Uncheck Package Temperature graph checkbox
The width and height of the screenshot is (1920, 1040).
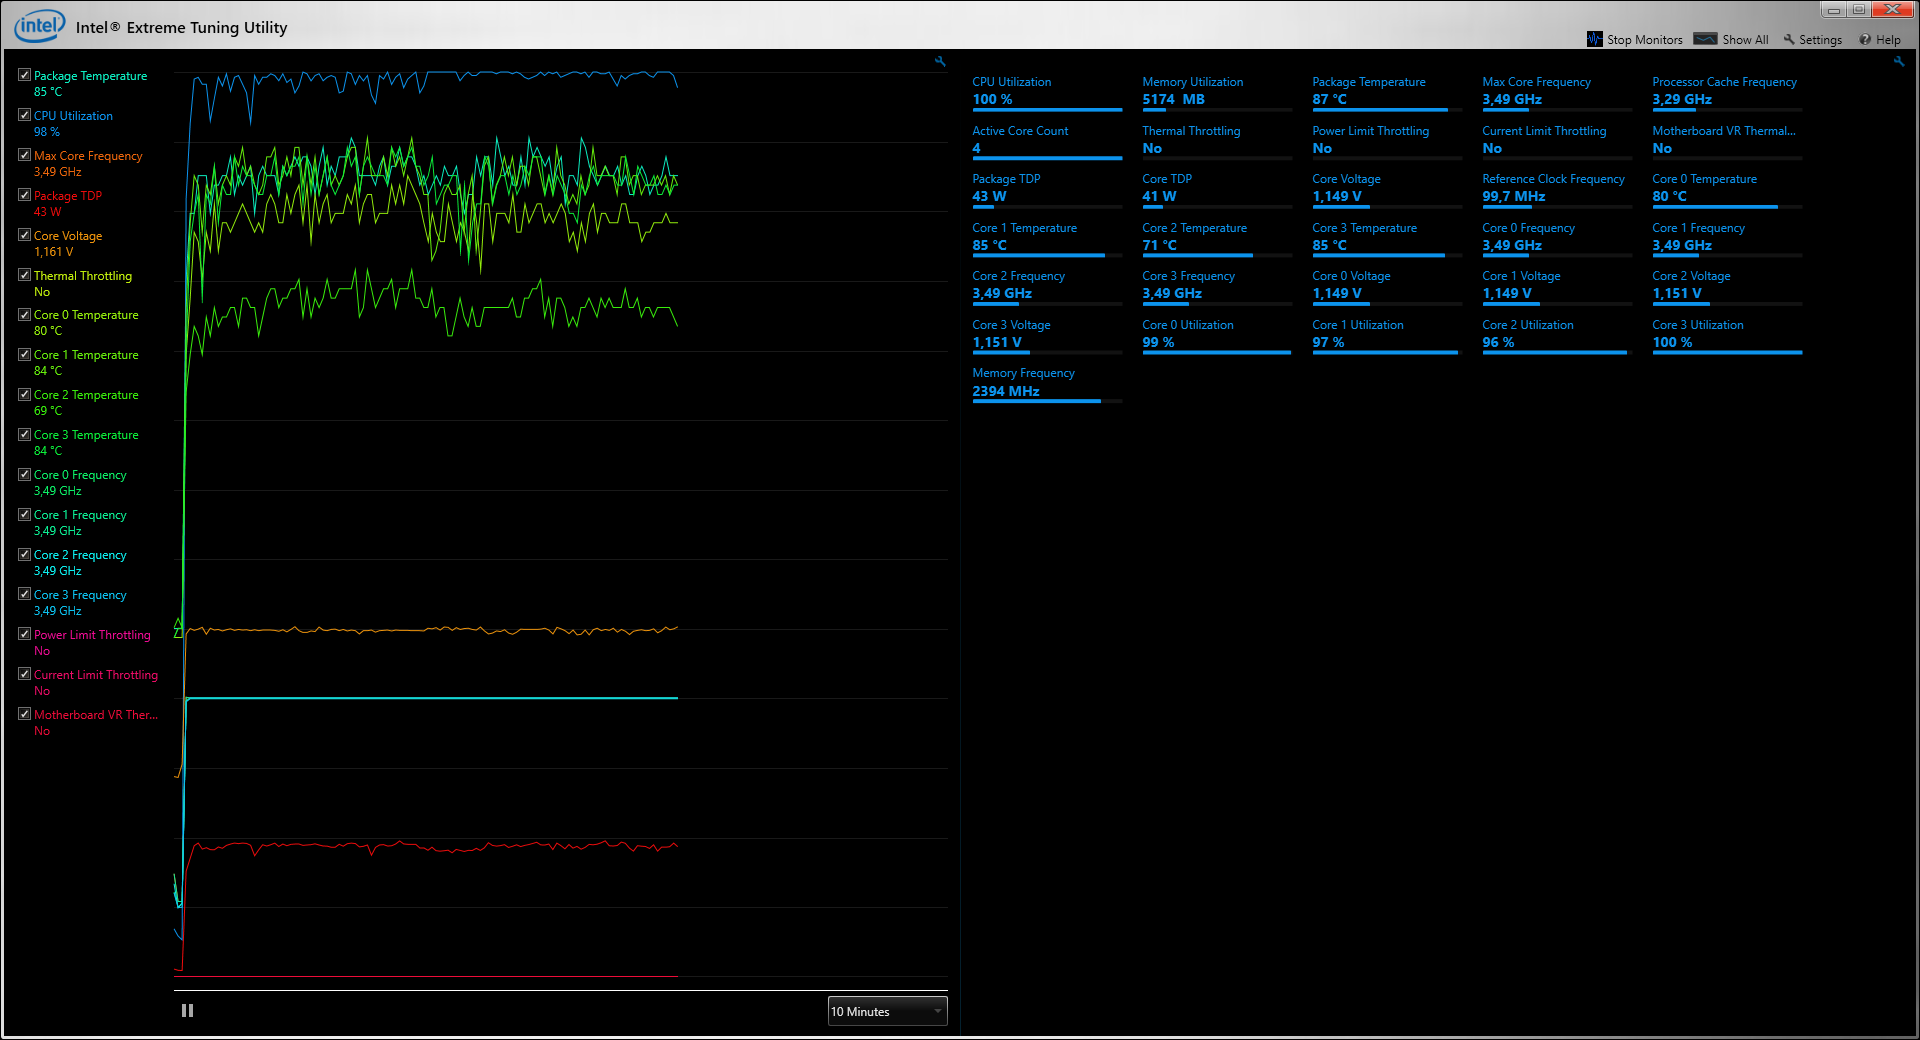24,75
